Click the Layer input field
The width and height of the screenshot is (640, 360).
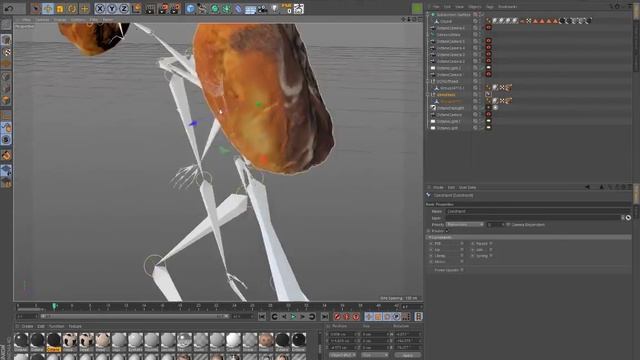pyautogui.click(x=533, y=218)
